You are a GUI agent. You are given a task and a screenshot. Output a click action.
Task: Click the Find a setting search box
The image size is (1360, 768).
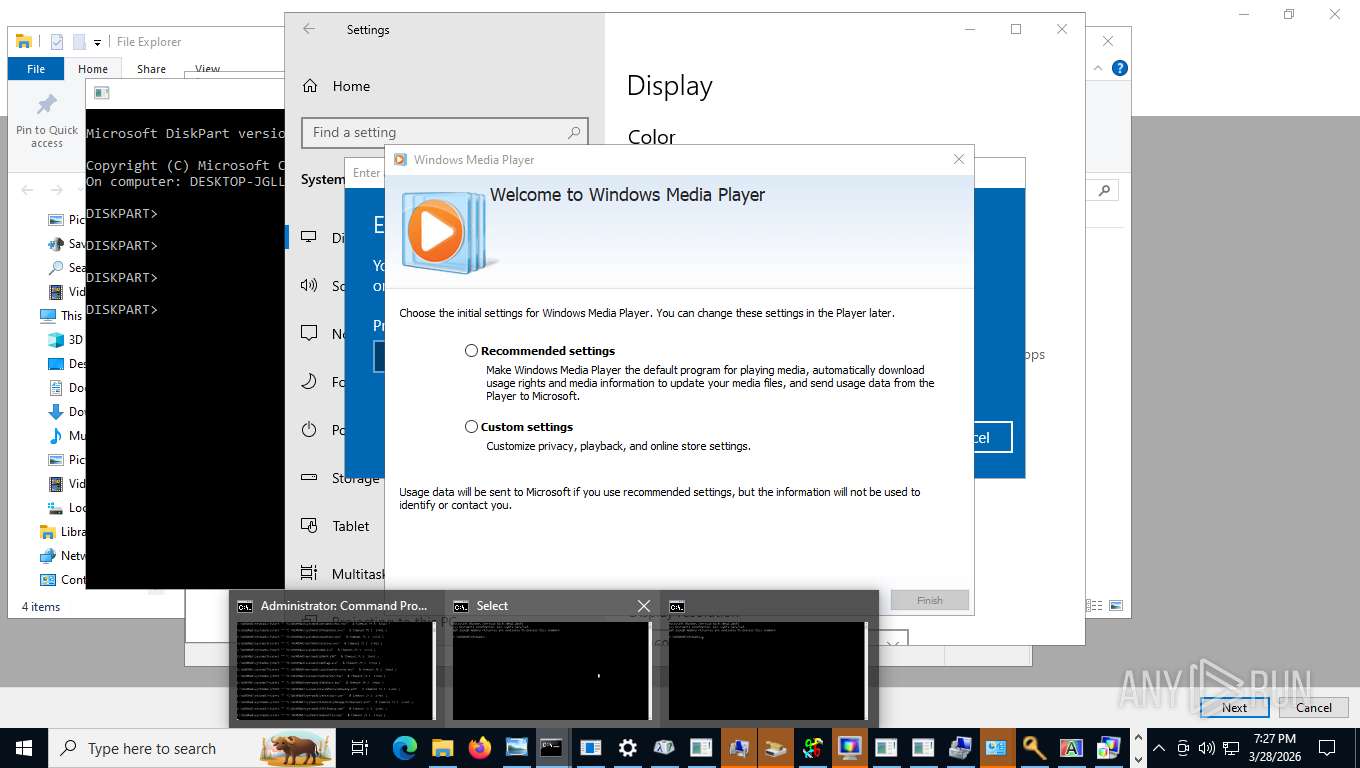pos(444,132)
